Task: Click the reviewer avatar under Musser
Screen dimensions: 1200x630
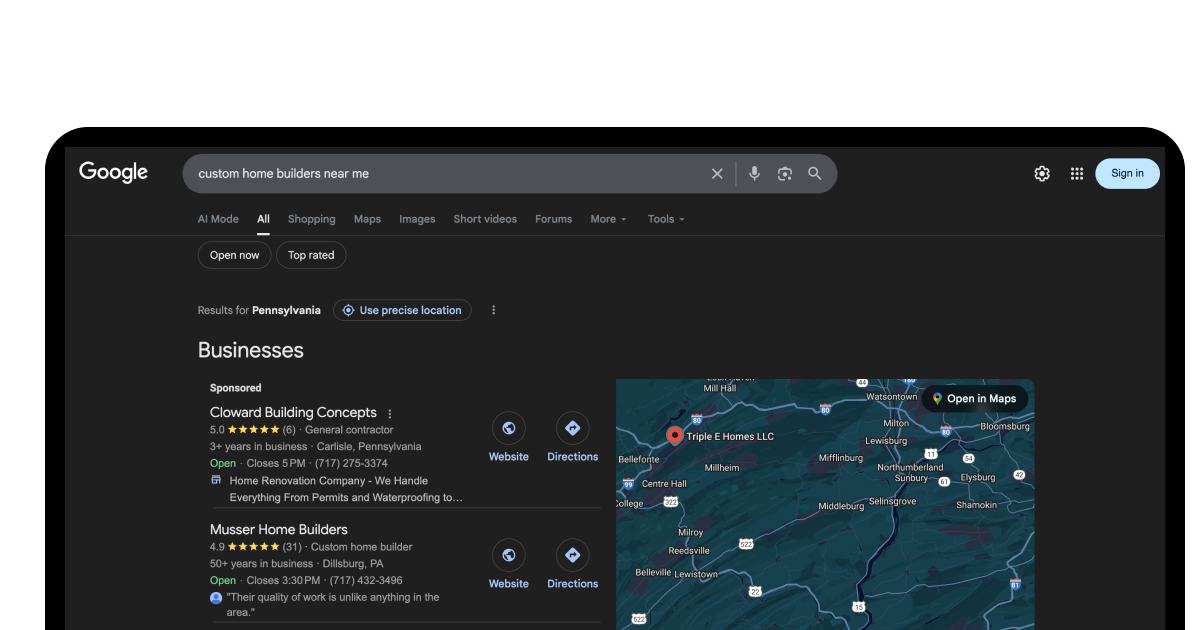Action: pos(216,598)
